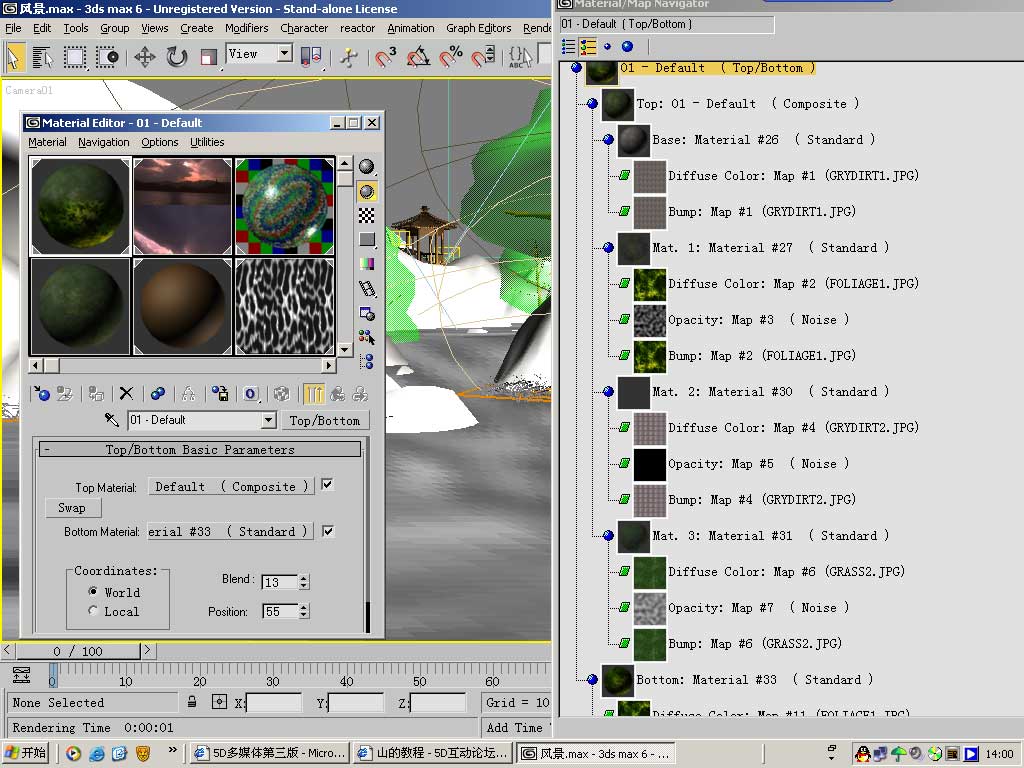Viewport: 1024px width, 768px height.
Task: Open the Animation menu
Action: 411,28
